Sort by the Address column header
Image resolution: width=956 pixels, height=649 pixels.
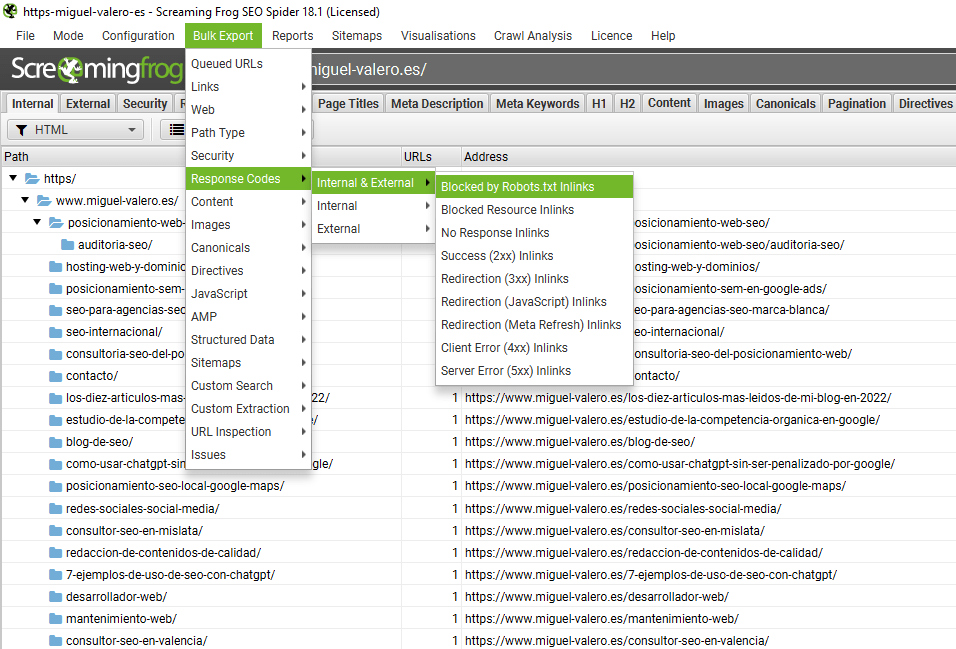(x=708, y=157)
